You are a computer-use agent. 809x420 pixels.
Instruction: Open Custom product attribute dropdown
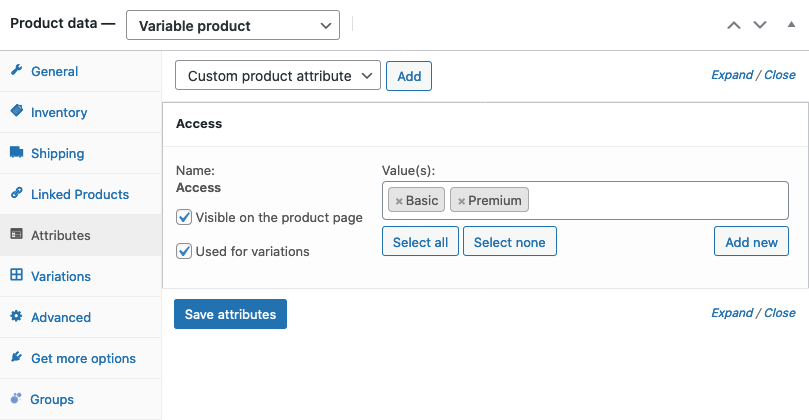278,76
